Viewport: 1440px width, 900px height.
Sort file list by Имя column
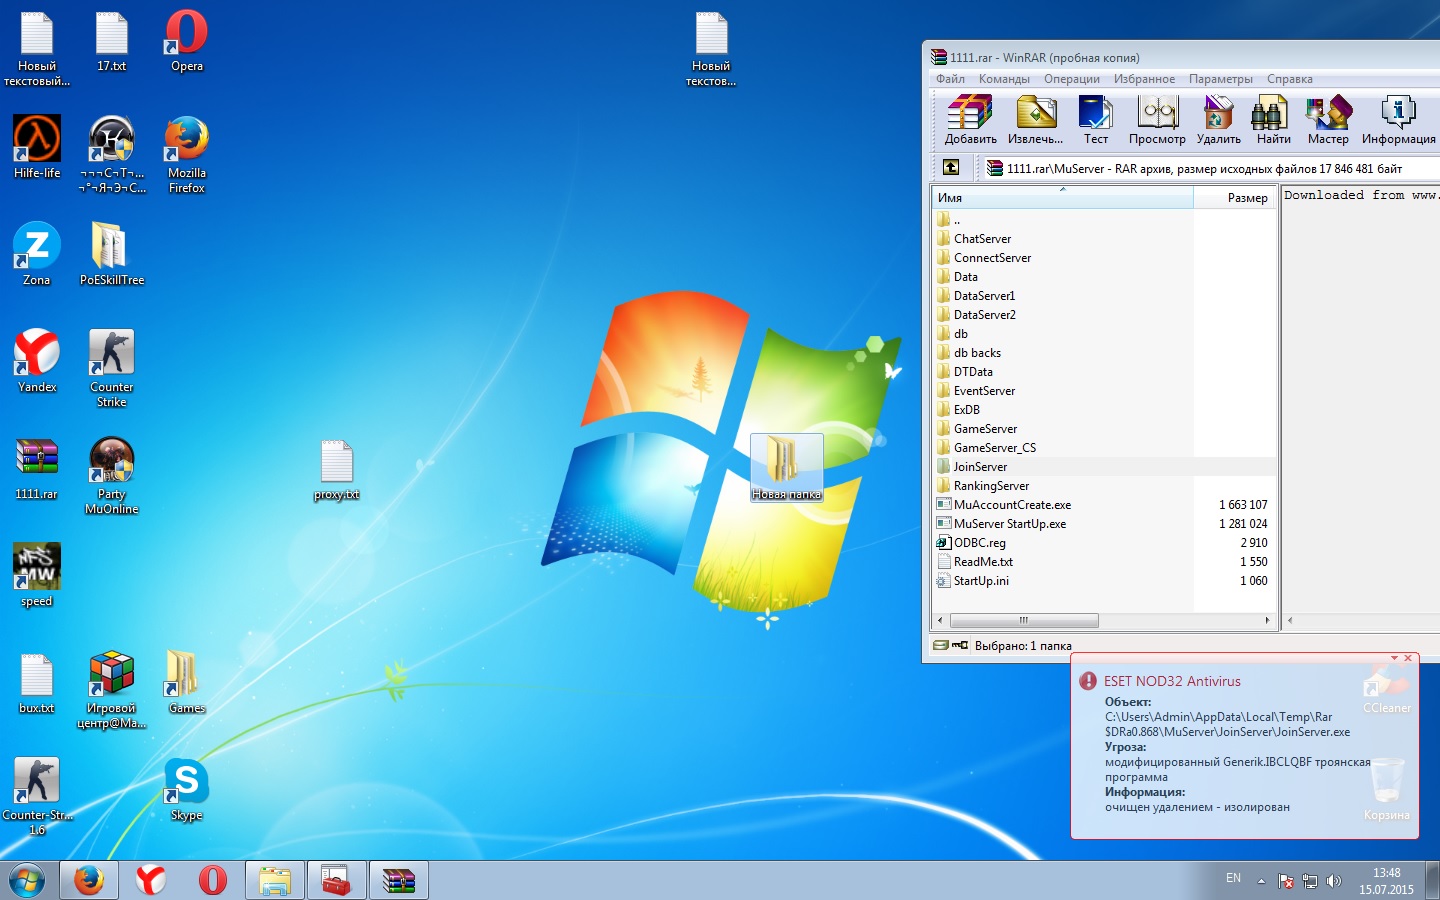coord(1062,198)
